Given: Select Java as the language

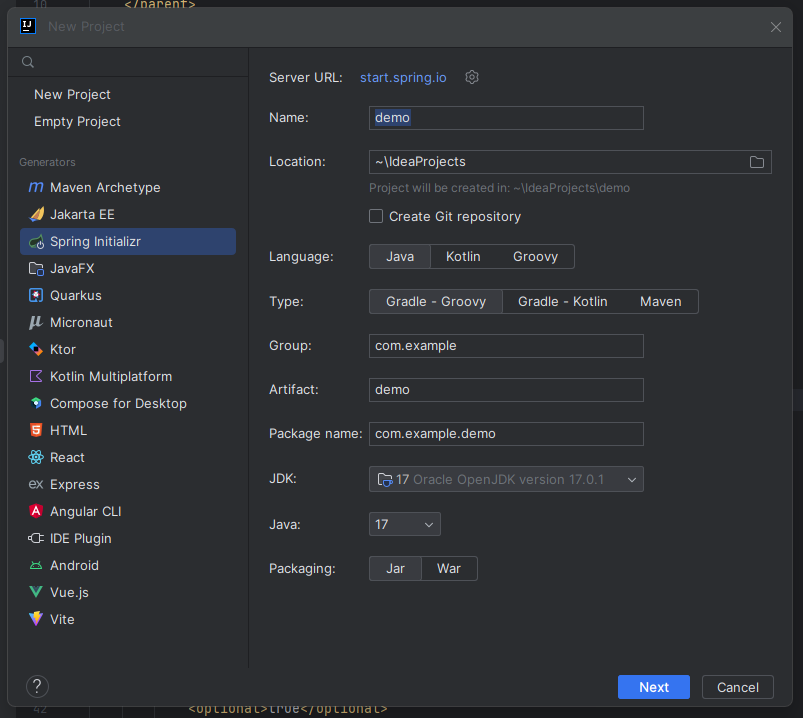Looking at the screenshot, I should pyautogui.click(x=400, y=257).
